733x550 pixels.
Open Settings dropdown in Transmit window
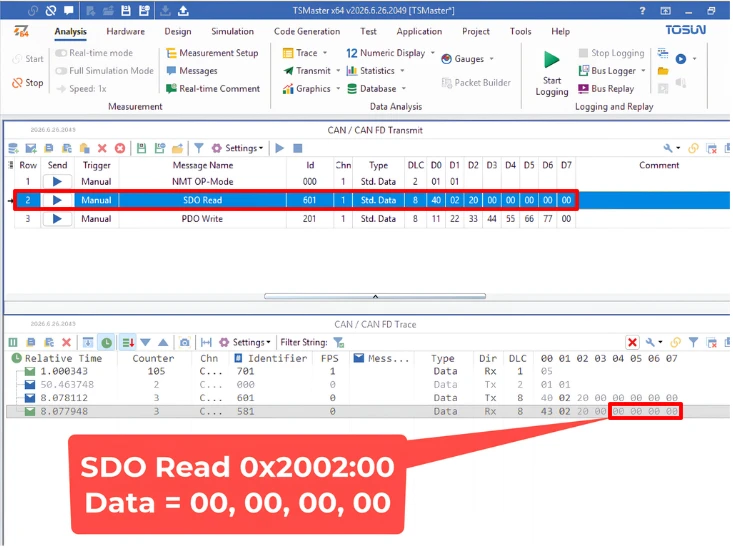237,148
